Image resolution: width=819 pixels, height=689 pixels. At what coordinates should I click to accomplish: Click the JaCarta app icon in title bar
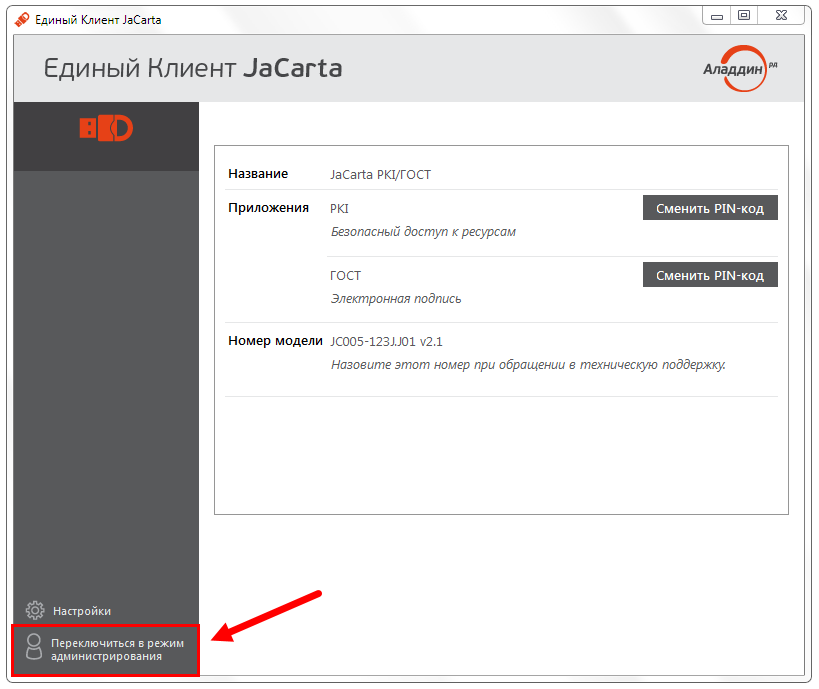pos(22,19)
